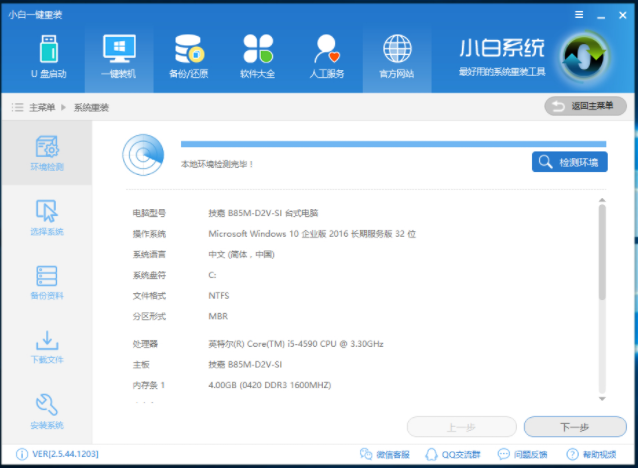Click 检测环境 button
Viewport: 642px width, 468px height.
click(570, 162)
